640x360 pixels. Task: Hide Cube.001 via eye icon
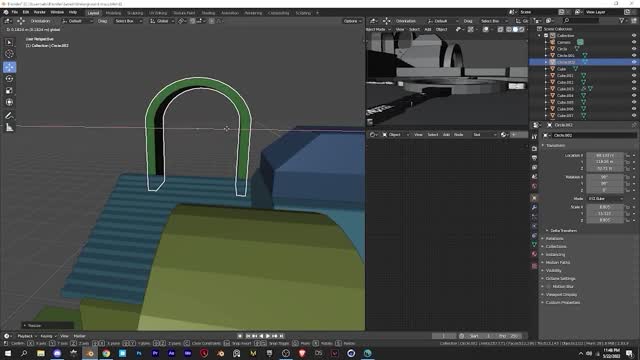click(634, 76)
